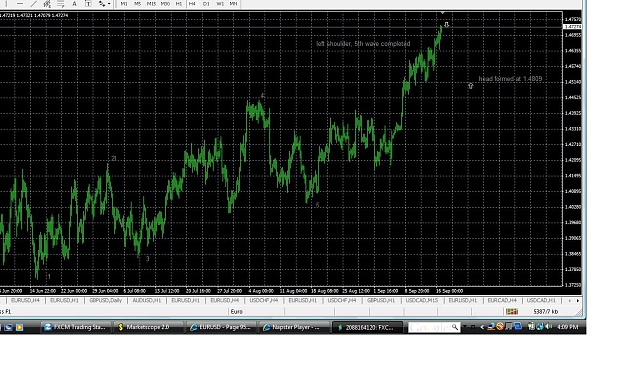Open the GBPUSD,Daily chart tab

[x=105, y=300]
